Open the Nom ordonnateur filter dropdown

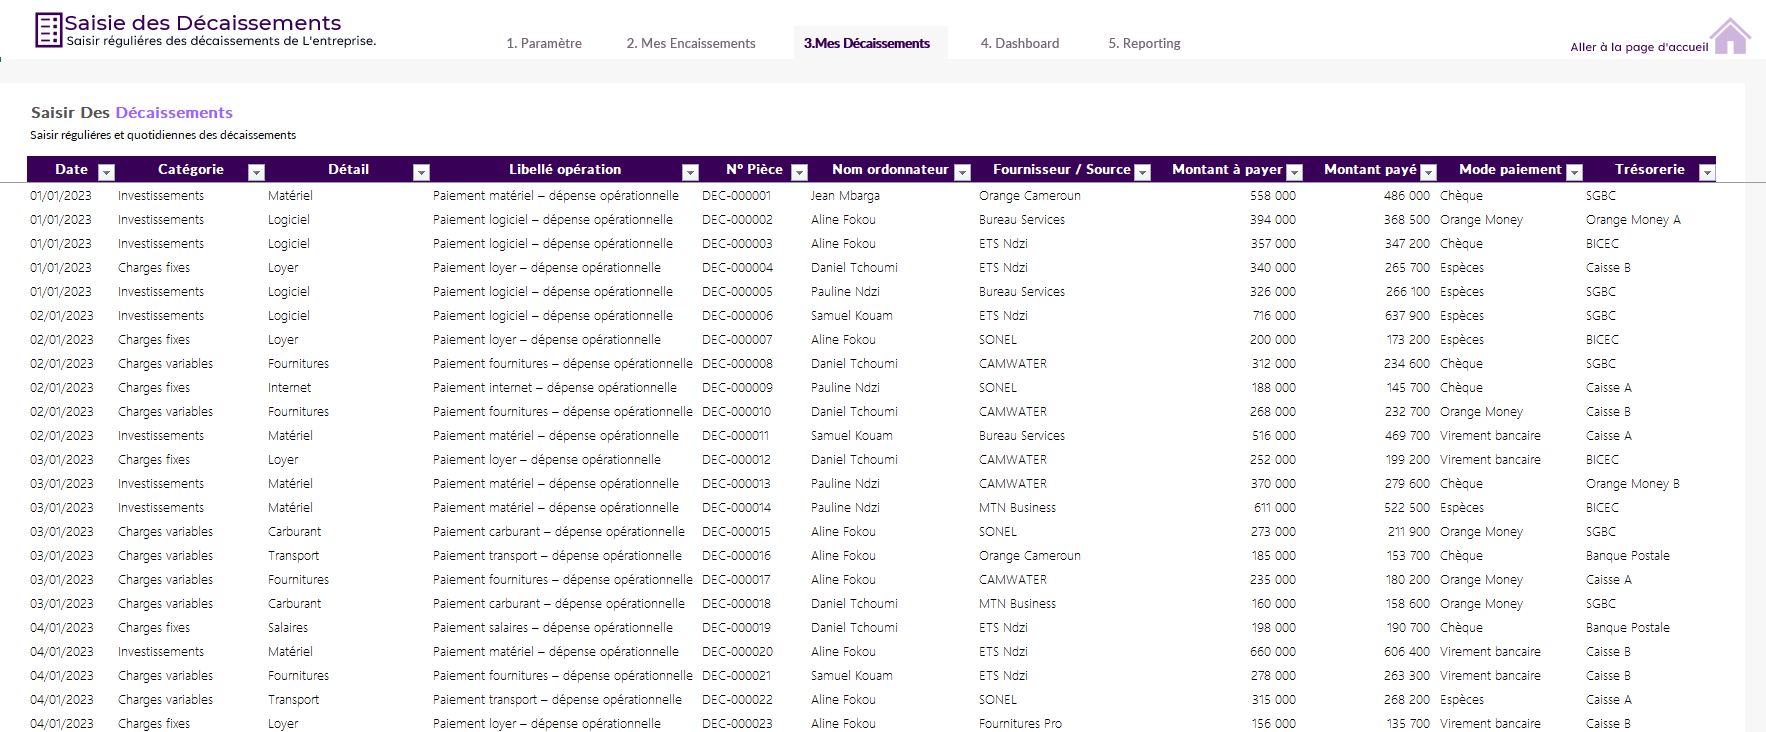click(x=963, y=172)
